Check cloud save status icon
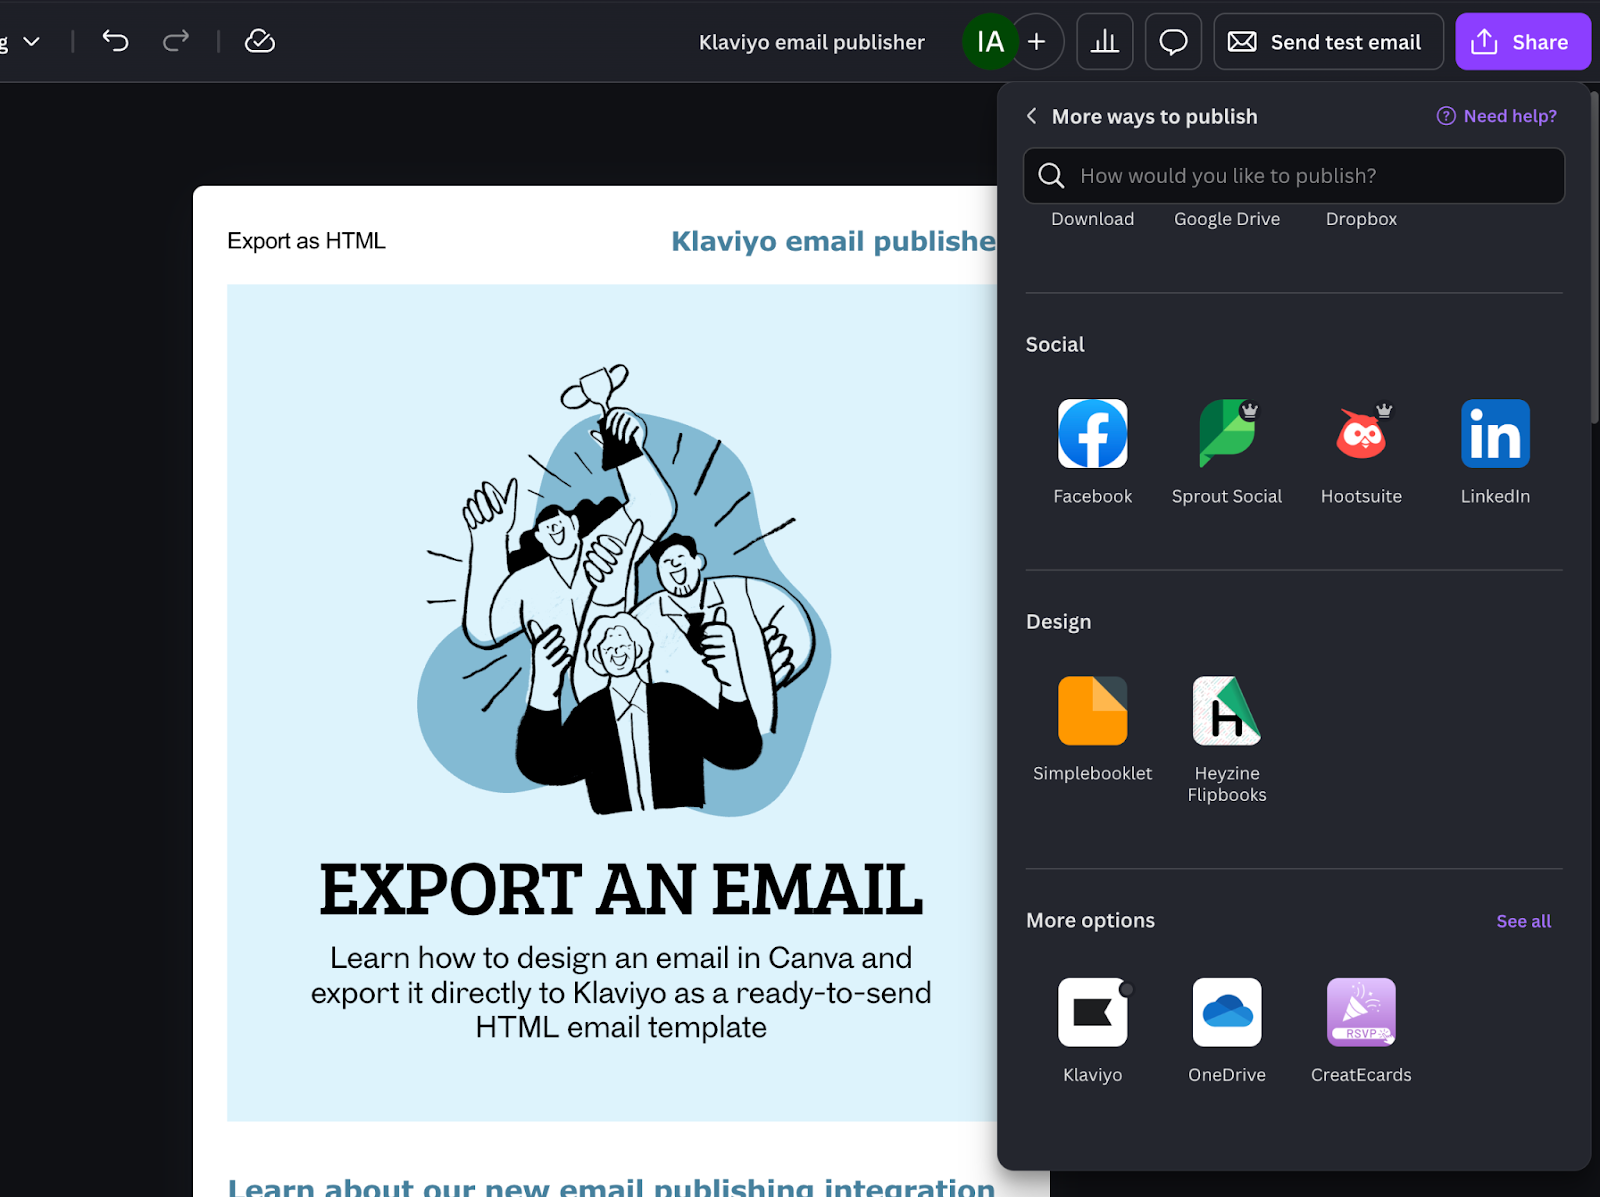Screen dimensions: 1600x1197 tap(260, 41)
